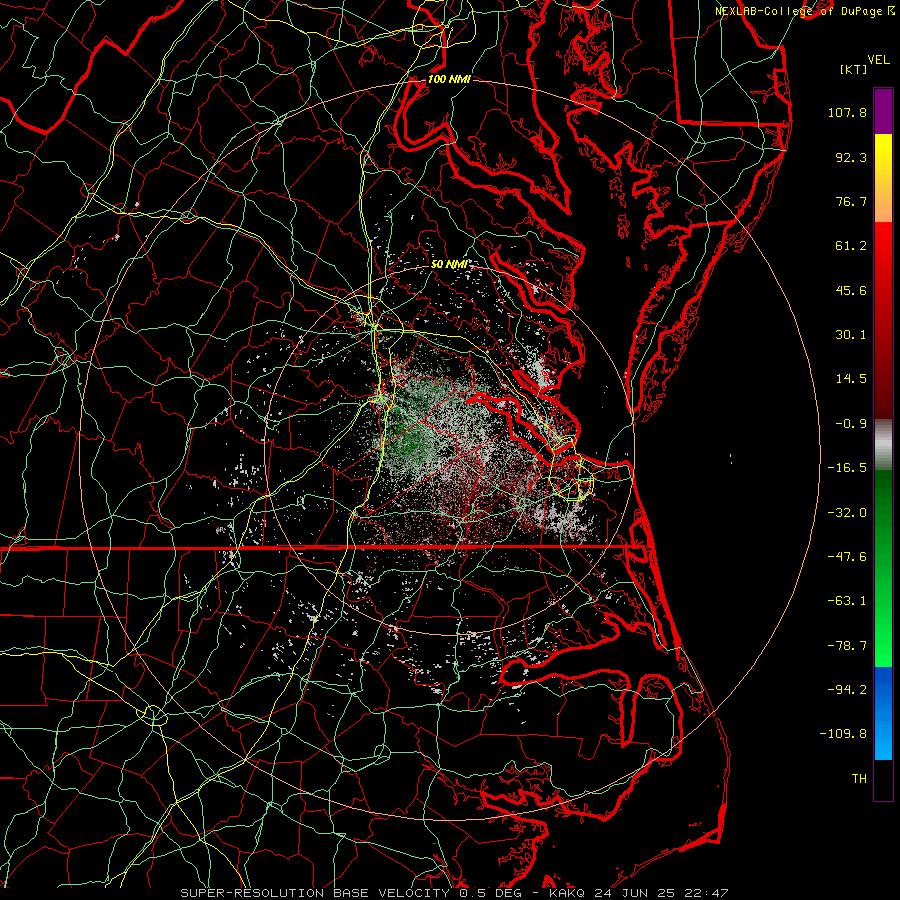The height and width of the screenshot is (900, 900).
Task: Click the -78.7 velocity legend value
Action: point(847,646)
